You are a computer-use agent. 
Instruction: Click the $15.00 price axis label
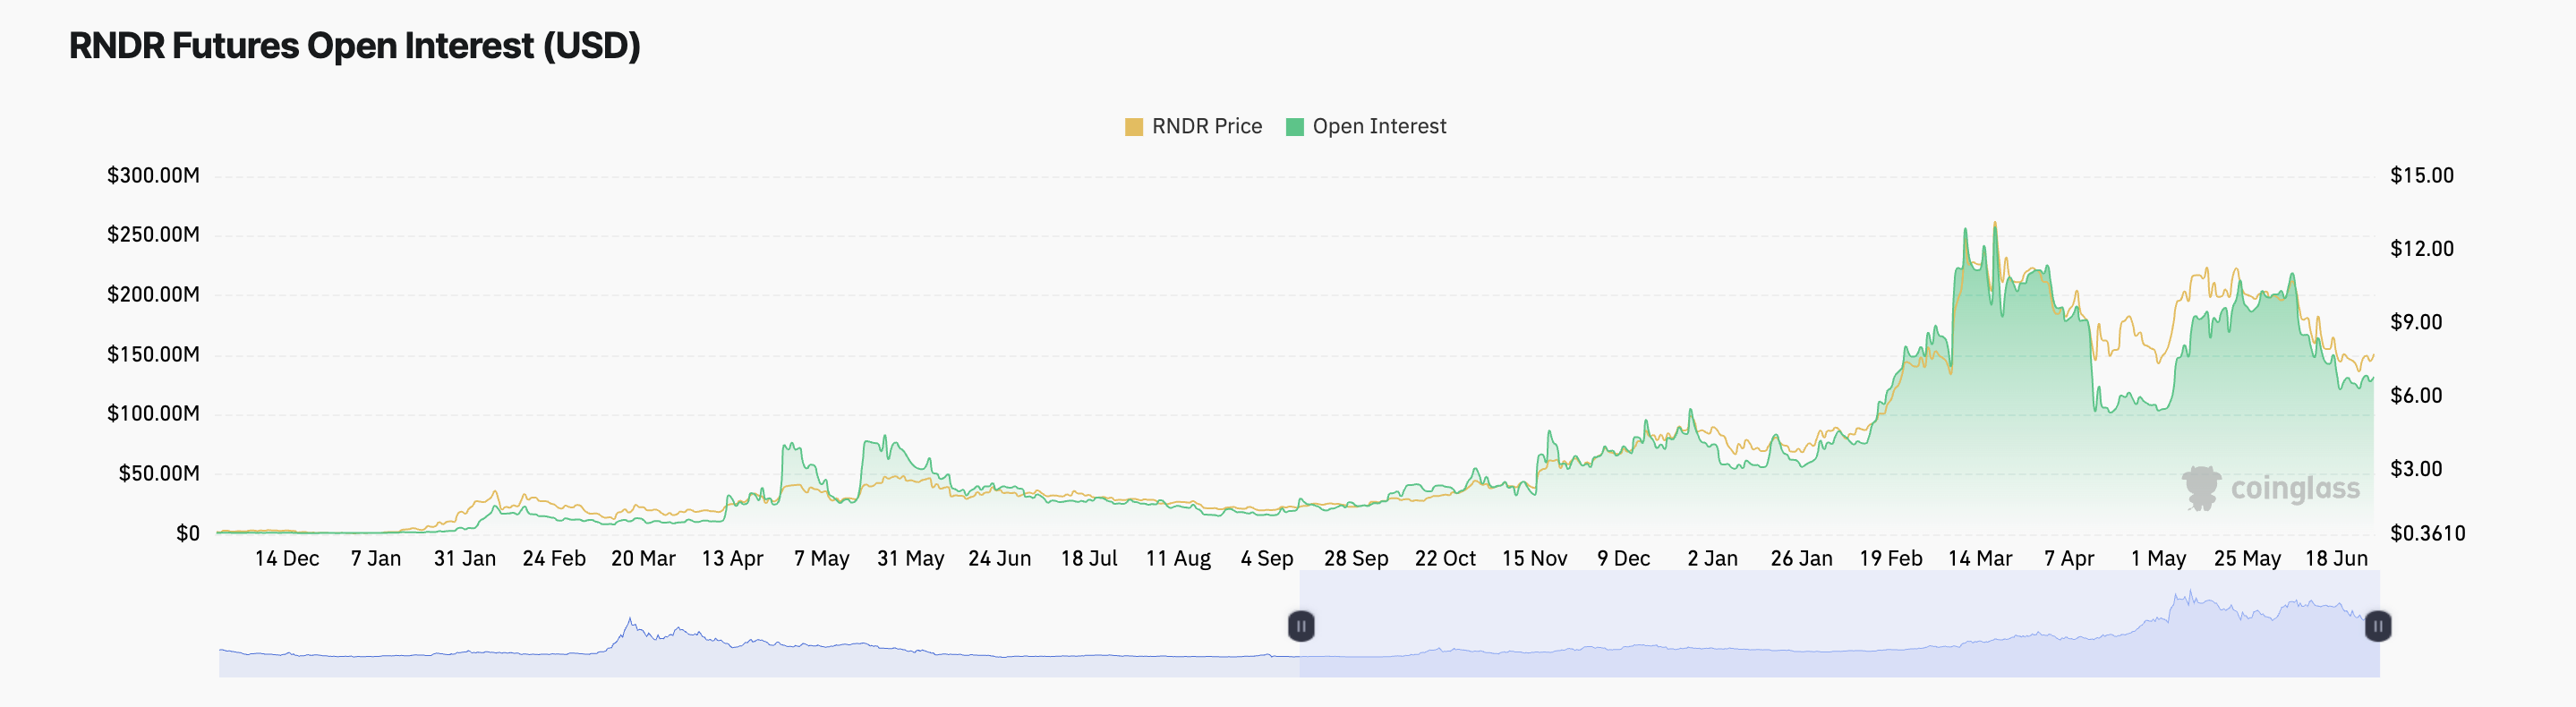[x=2422, y=176]
